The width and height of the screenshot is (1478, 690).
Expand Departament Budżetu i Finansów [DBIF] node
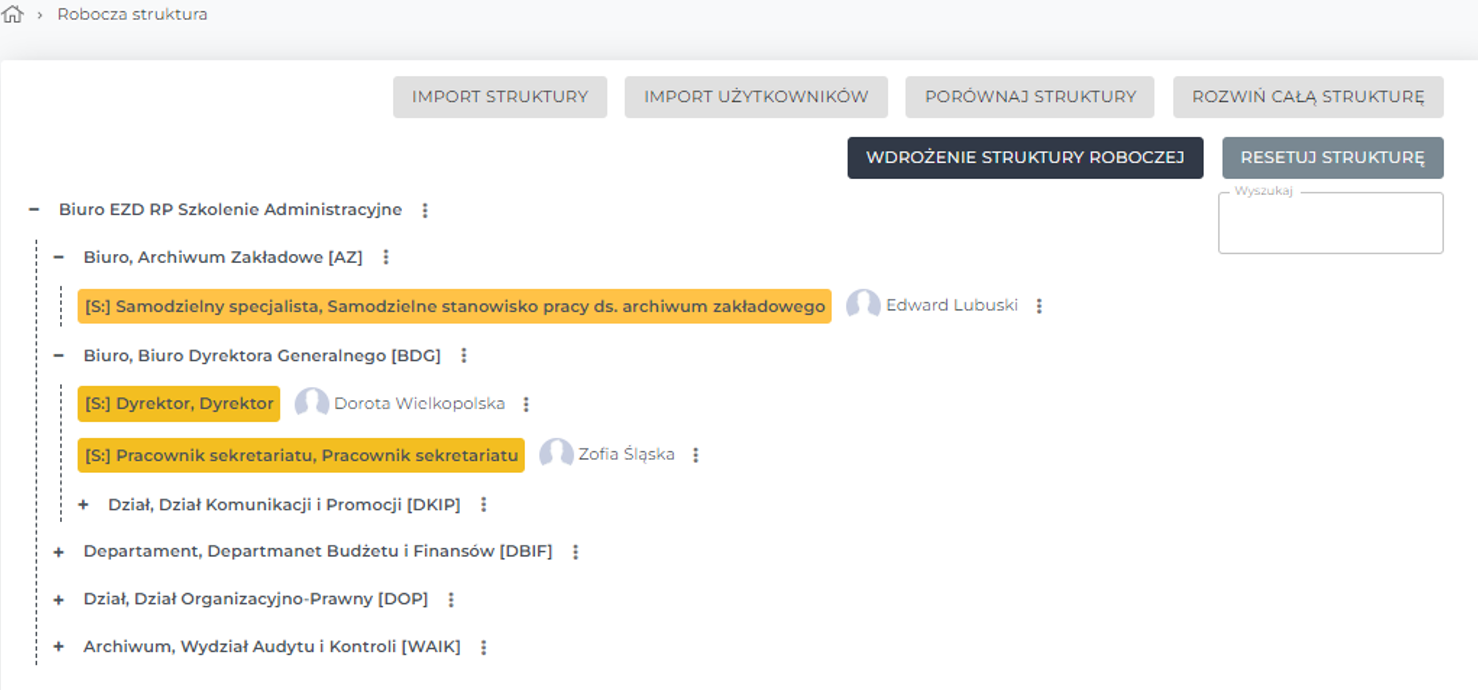coord(59,552)
